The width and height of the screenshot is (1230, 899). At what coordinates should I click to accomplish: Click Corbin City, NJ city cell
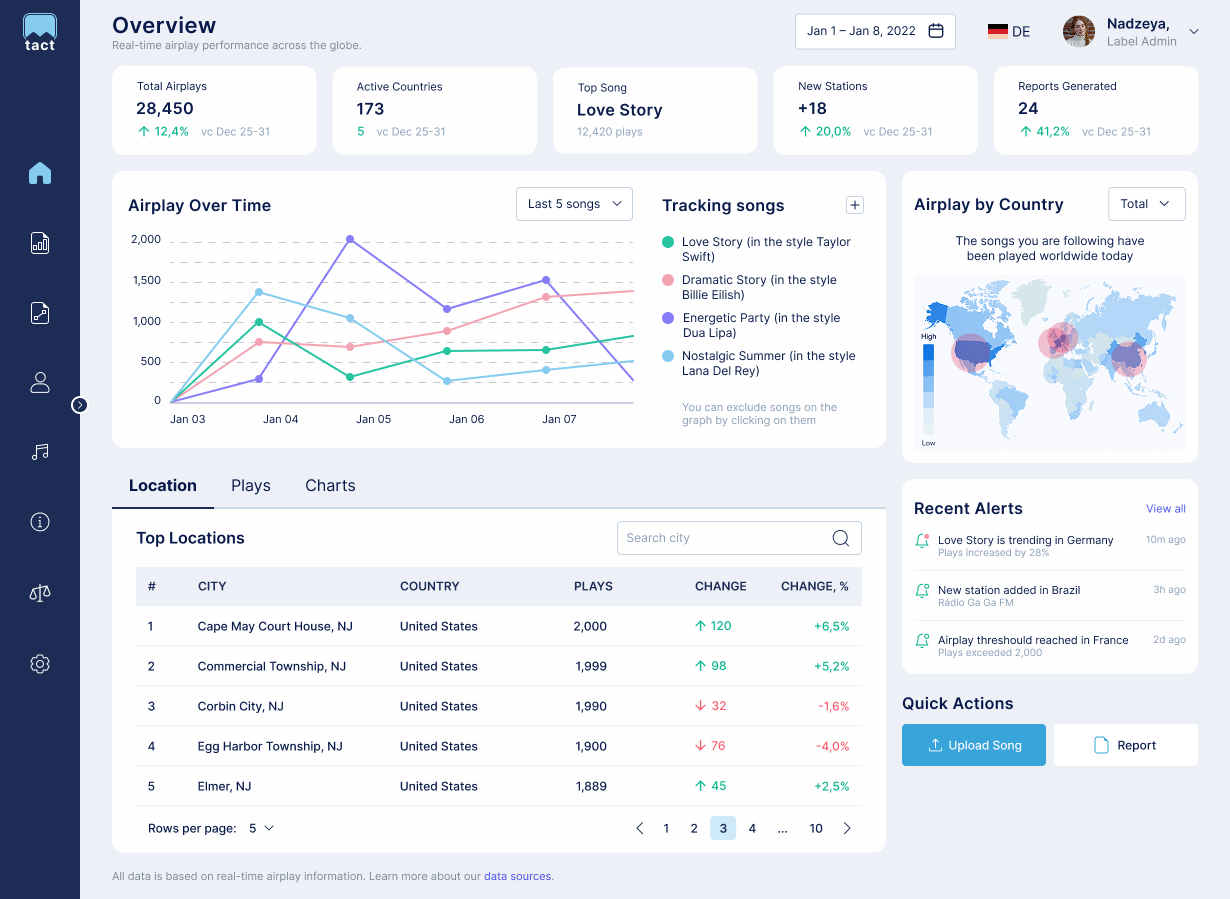coord(241,706)
